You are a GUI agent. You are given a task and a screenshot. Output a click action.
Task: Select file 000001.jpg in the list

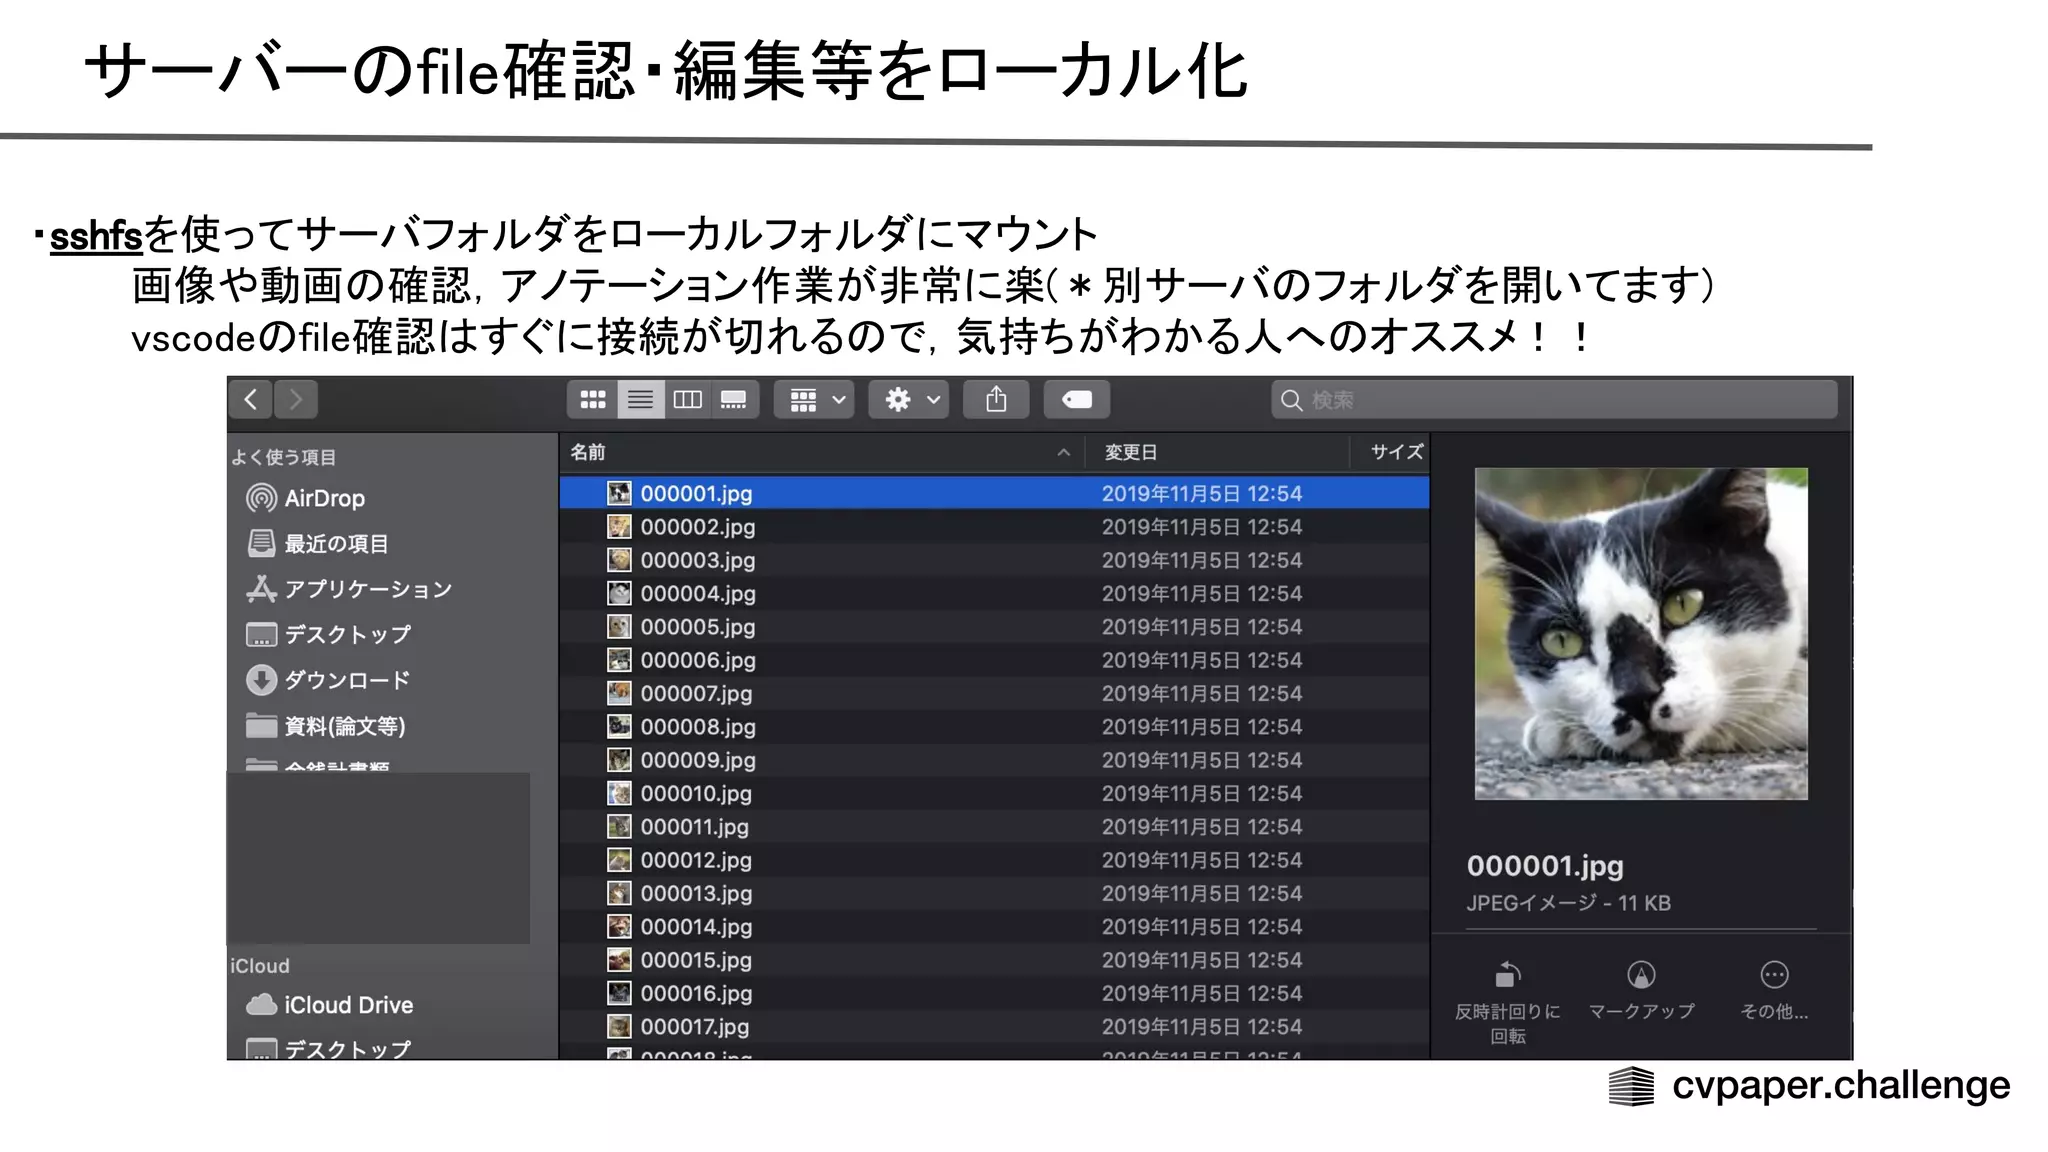coord(994,494)
